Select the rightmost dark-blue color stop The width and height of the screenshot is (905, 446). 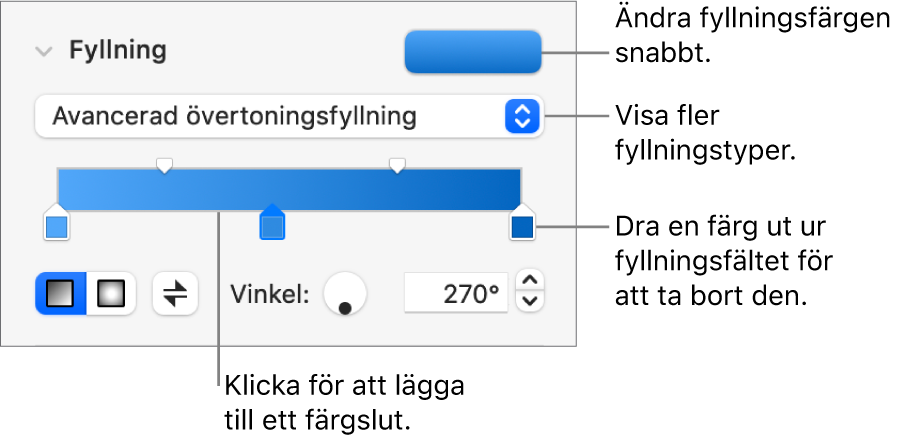(522, 227)
